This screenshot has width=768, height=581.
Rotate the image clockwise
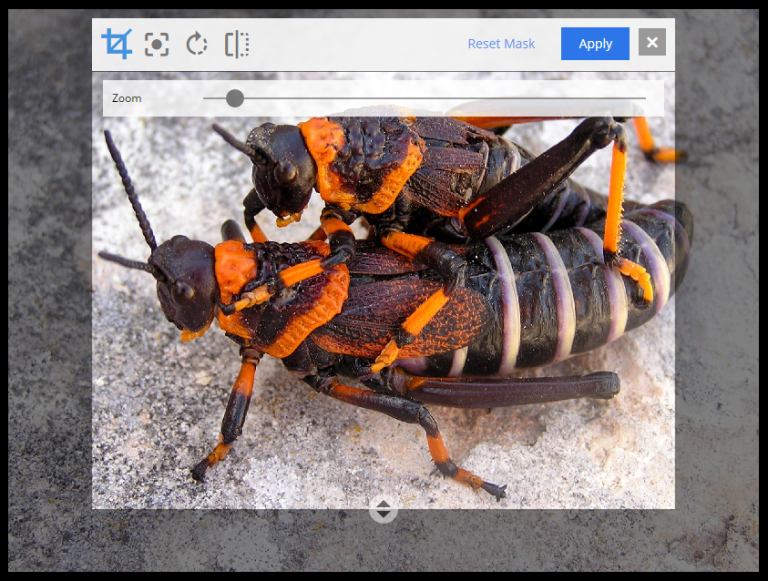pos(197,44)
